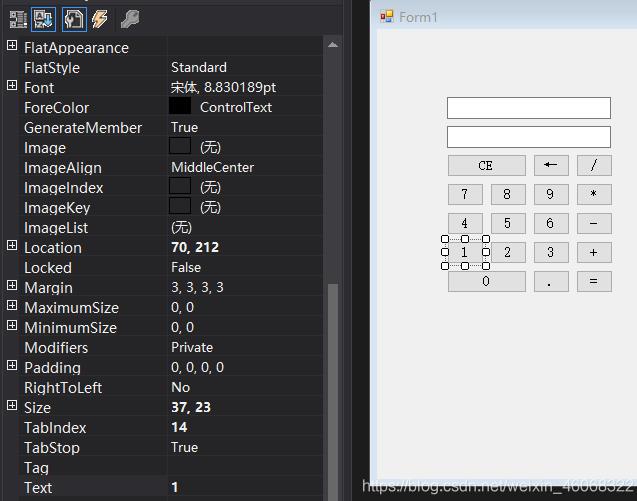Open the Property Pages wrench icon
This screenshot has width=637, height=501.
[x=130, y=19]
